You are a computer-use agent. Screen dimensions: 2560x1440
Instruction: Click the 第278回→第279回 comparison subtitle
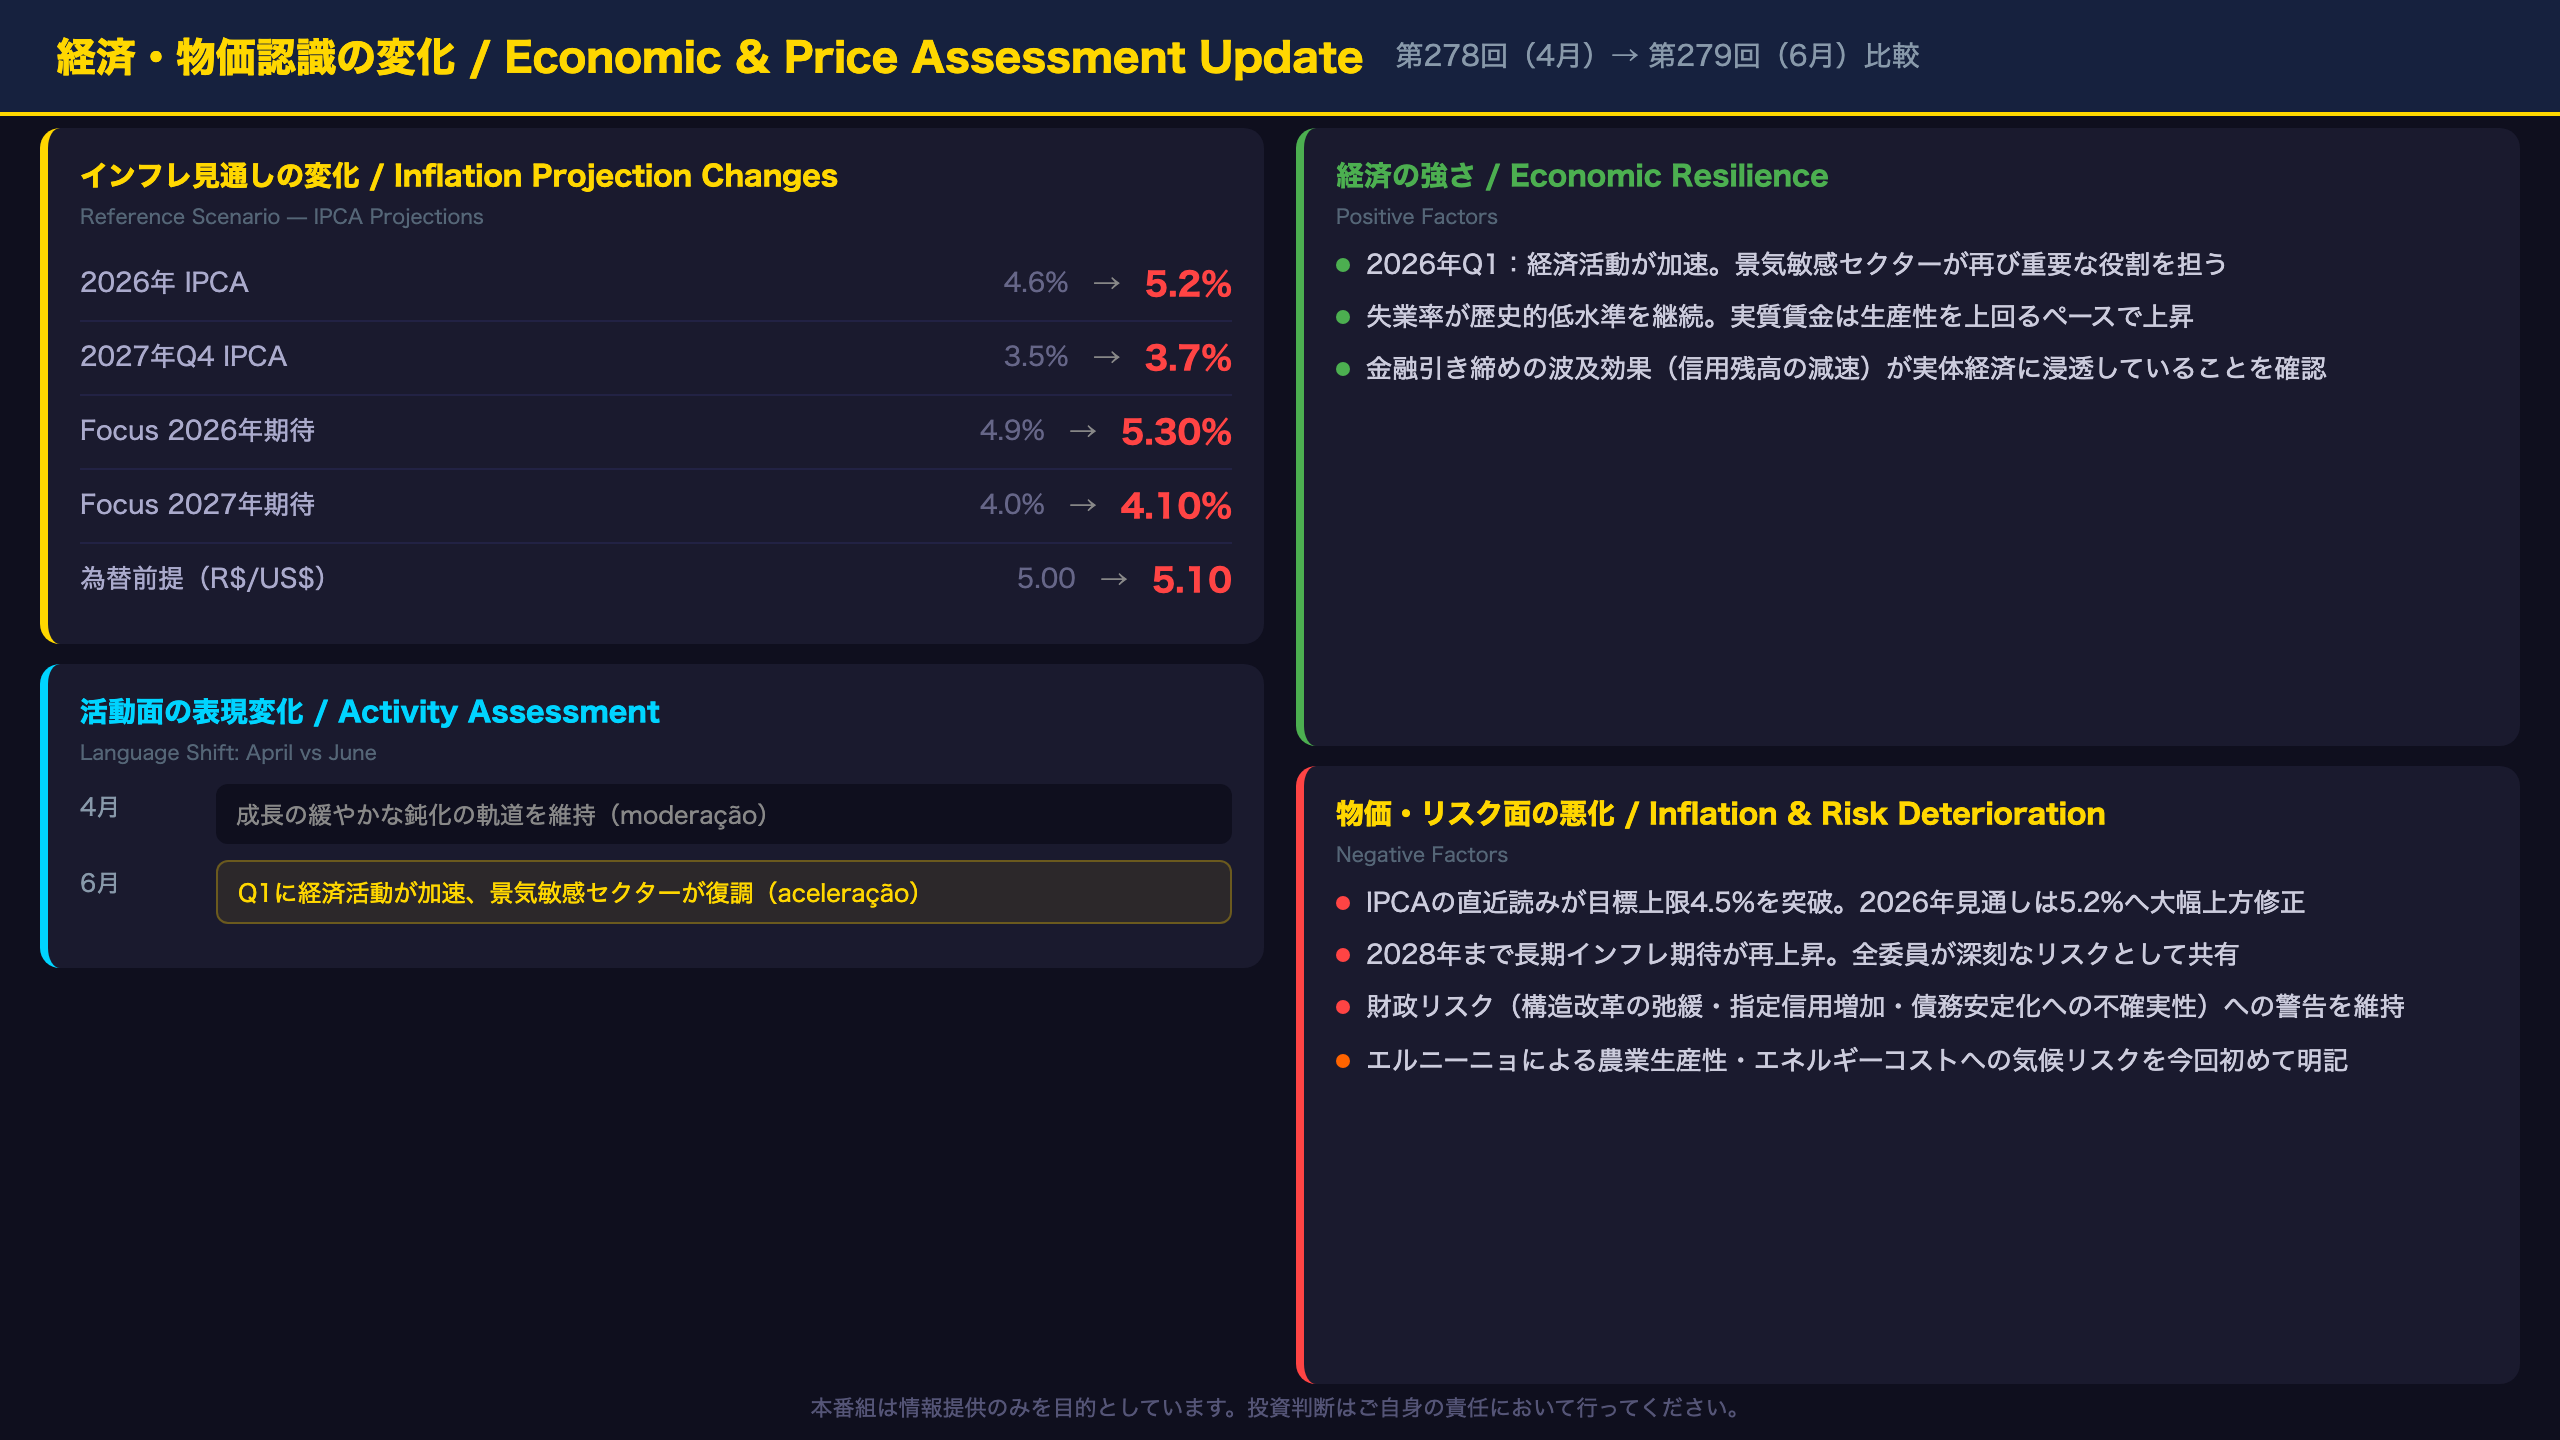(x=1658, y=56)
